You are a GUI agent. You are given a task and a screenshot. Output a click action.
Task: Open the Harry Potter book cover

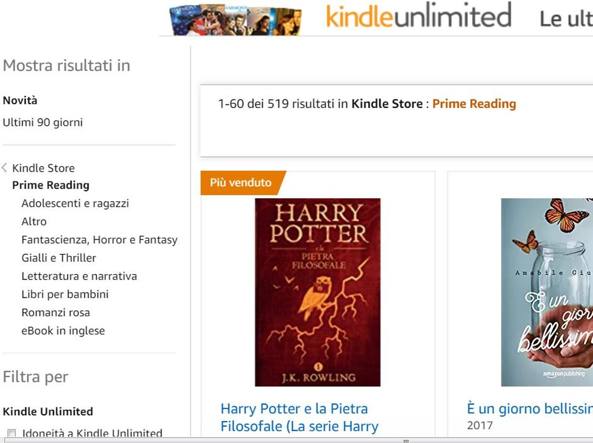[x=318, y=292]
